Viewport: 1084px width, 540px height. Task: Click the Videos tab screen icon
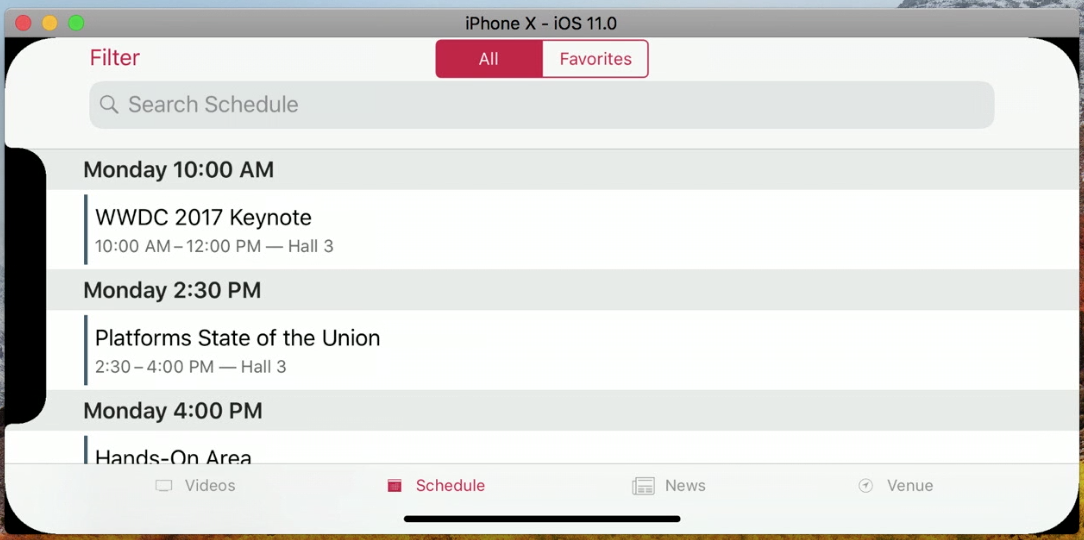tap(164, 486)
